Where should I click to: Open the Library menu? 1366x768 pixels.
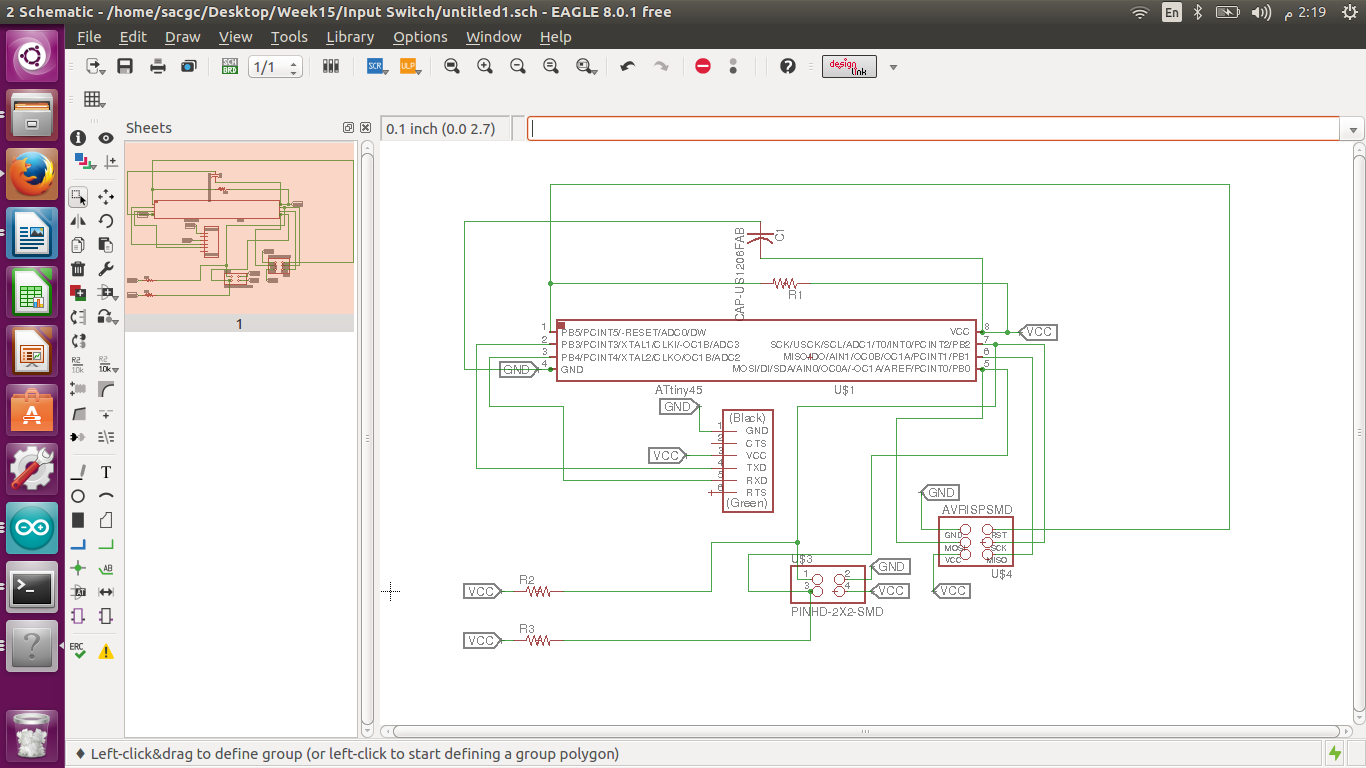(x=349, y=37)
